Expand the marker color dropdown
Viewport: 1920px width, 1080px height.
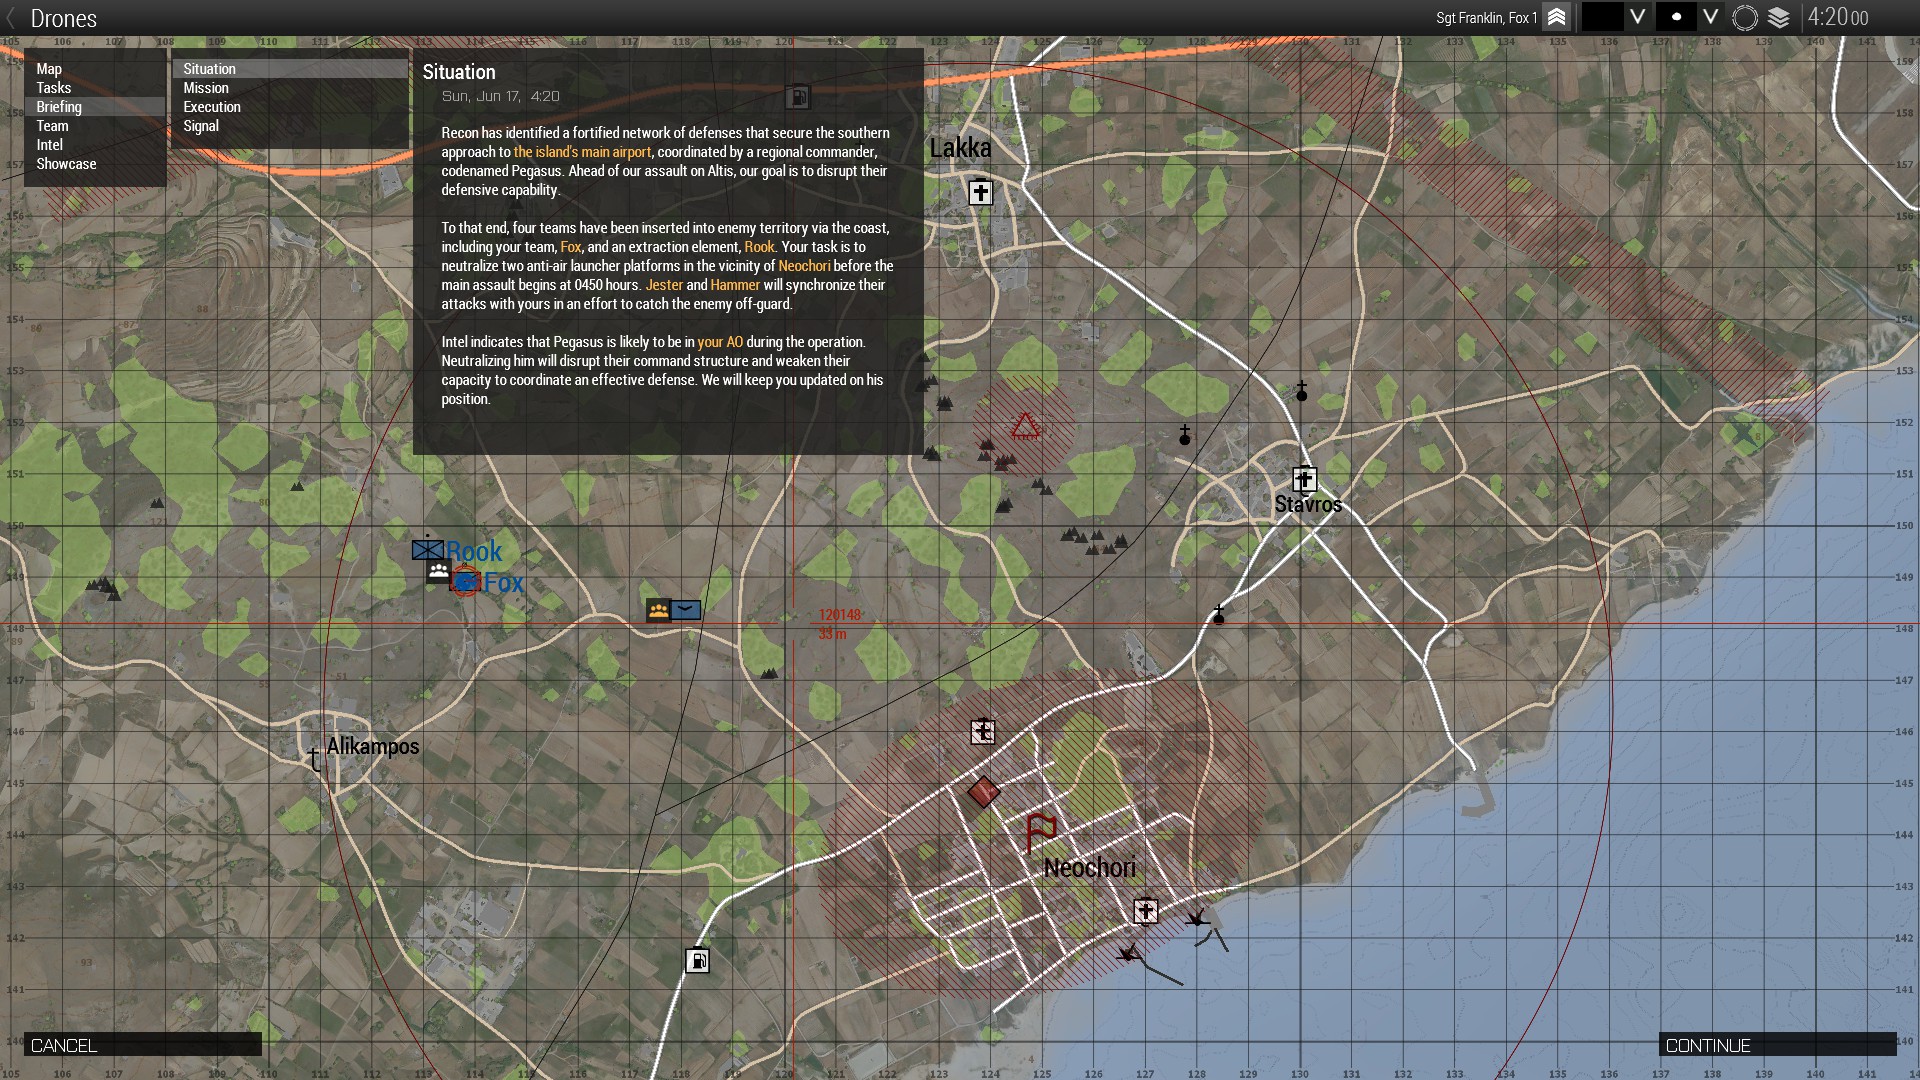tap(1637, 17)
